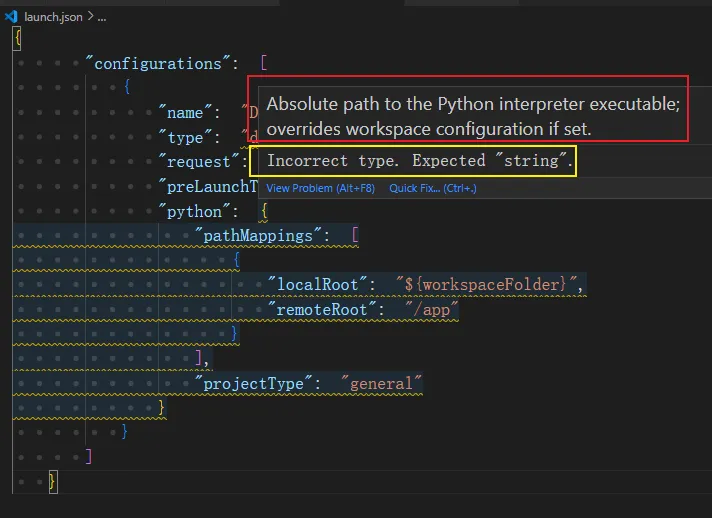
Task: Click the final closing brace of the file
Action: click(x=53, y=481)
